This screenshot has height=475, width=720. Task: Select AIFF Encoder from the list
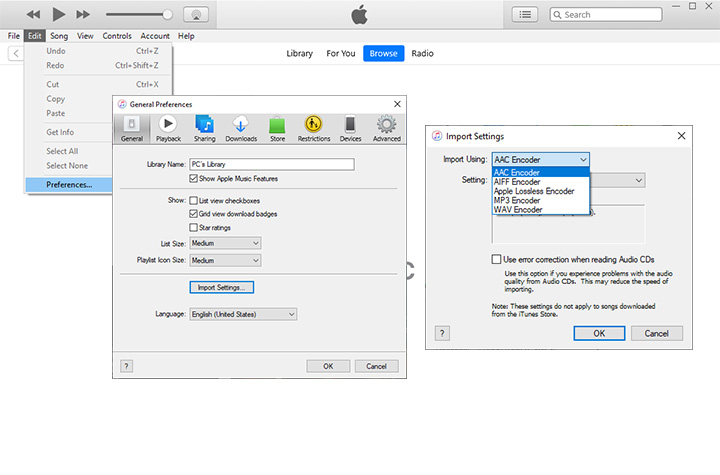click(540, 182)
